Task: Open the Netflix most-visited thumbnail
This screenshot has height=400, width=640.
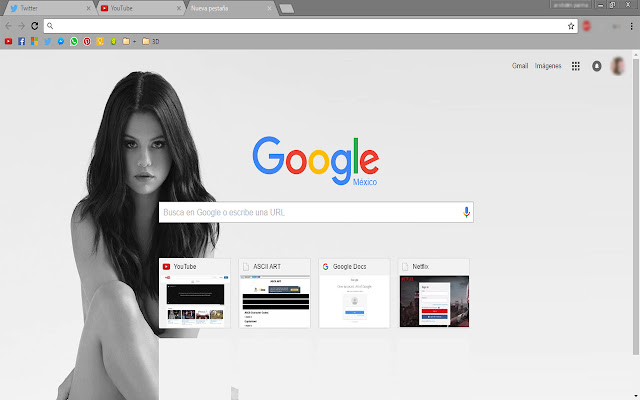Action: pyautogui.click(x=434, y=293)
